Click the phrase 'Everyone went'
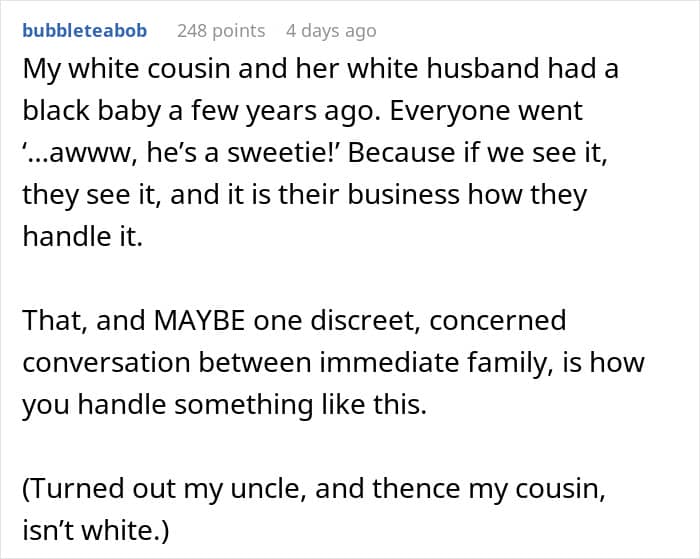This screenshot has height=559, width=700. (x=487, y=112)
